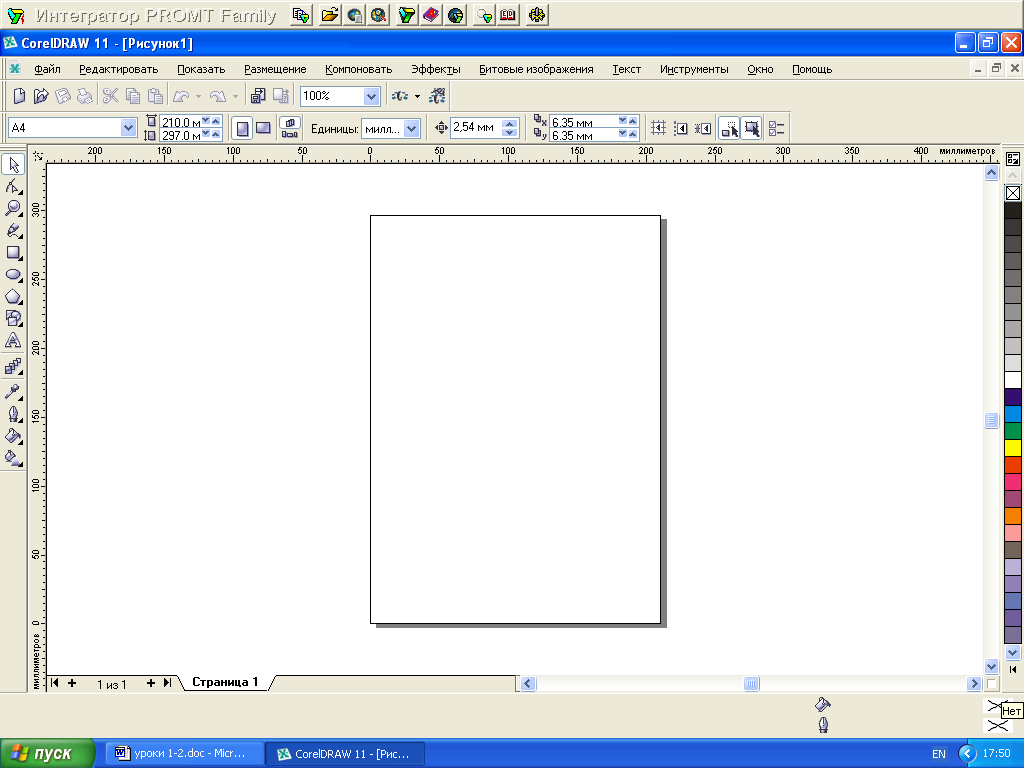Select the Eyedropper tool

(x=14, y=391)
